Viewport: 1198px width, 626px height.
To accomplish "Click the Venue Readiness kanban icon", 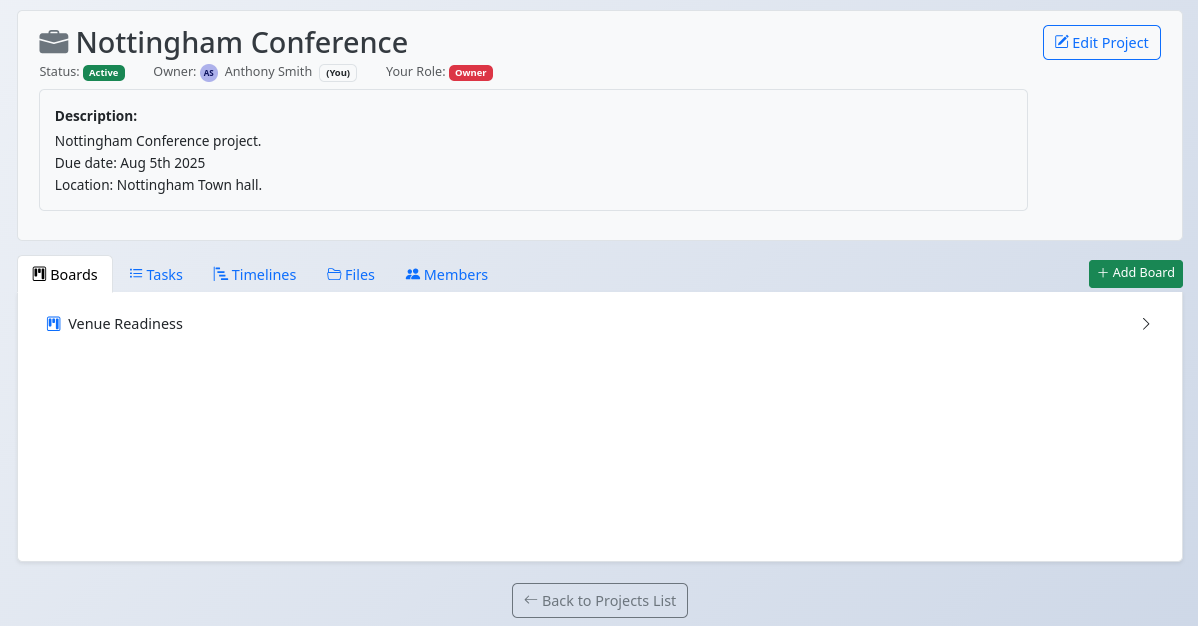I will point(53,324).
